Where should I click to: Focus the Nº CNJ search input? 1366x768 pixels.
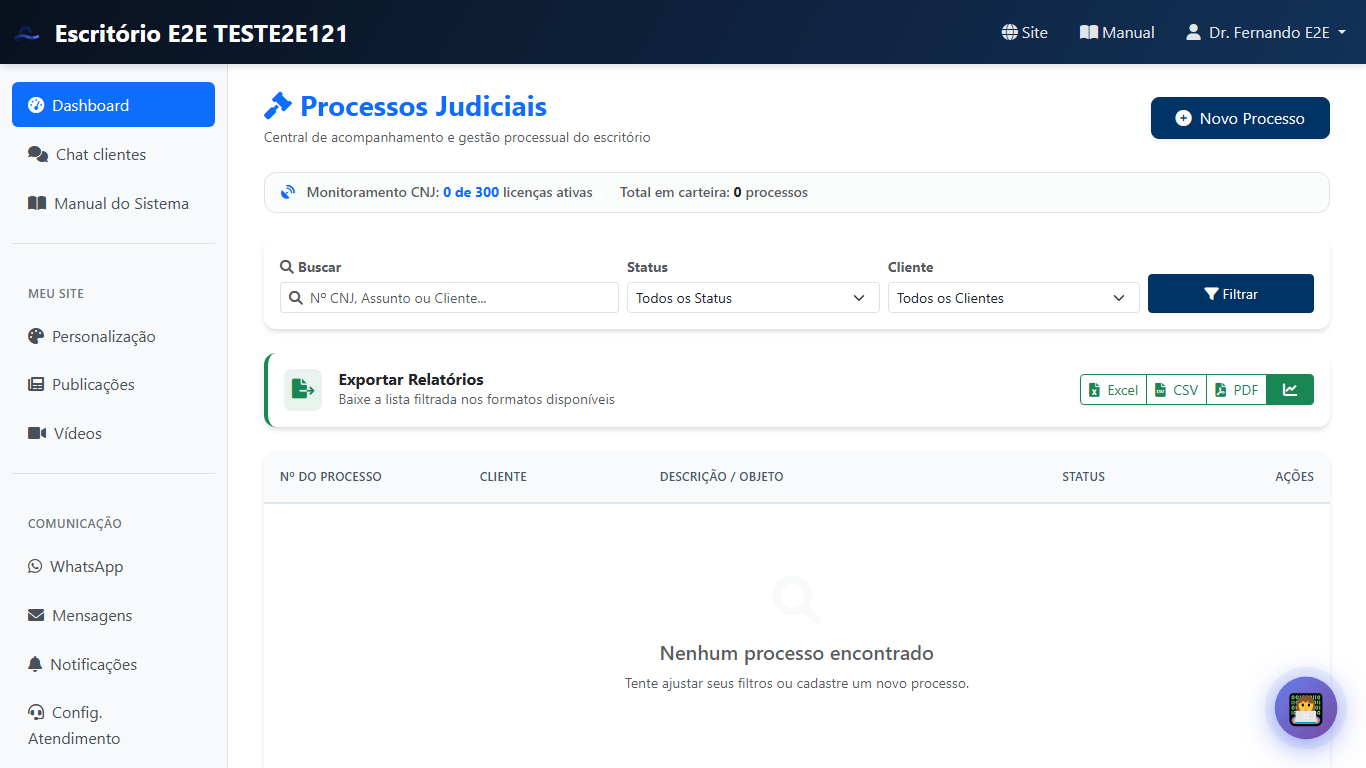point(449,298)
